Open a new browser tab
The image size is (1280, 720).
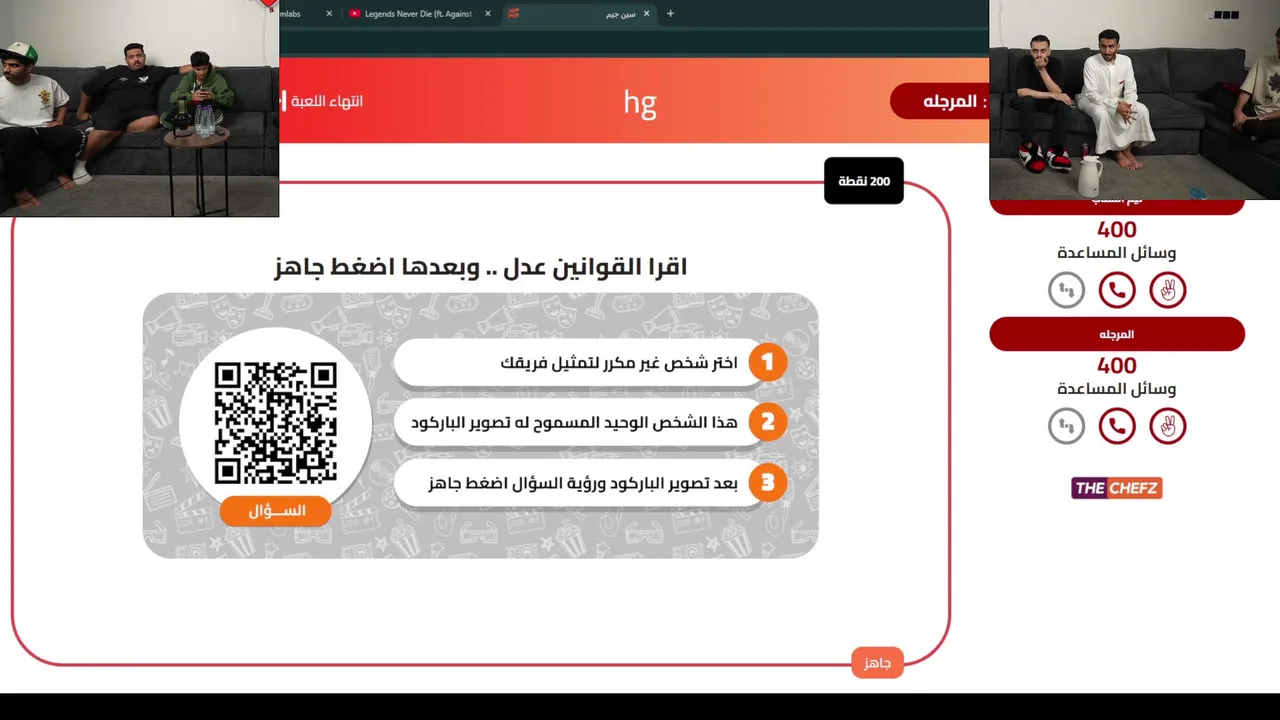pyautogui.click(x=670, y=14)
